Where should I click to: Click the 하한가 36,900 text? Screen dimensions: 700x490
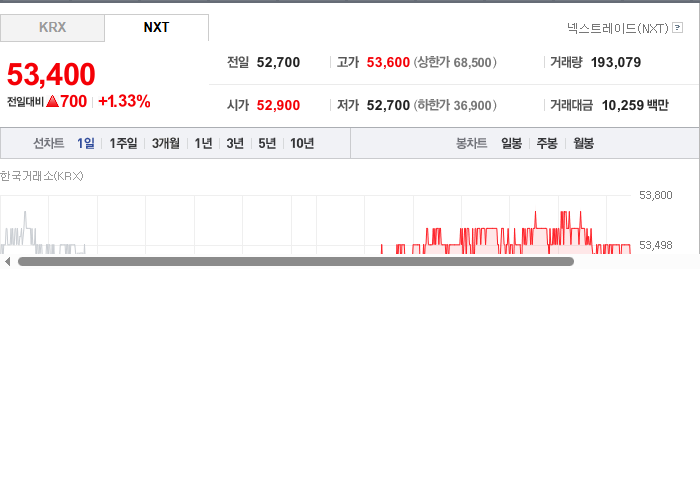tap(455, 105)
